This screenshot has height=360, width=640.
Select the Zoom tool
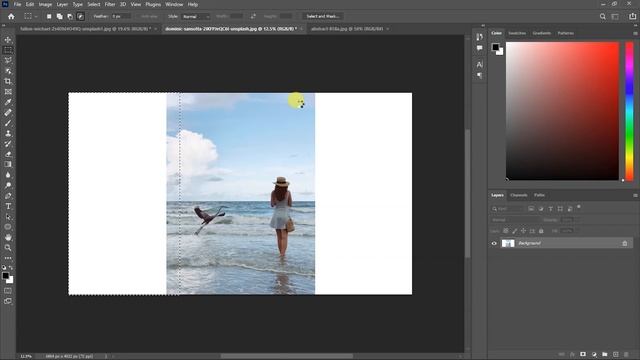(8, 248)
